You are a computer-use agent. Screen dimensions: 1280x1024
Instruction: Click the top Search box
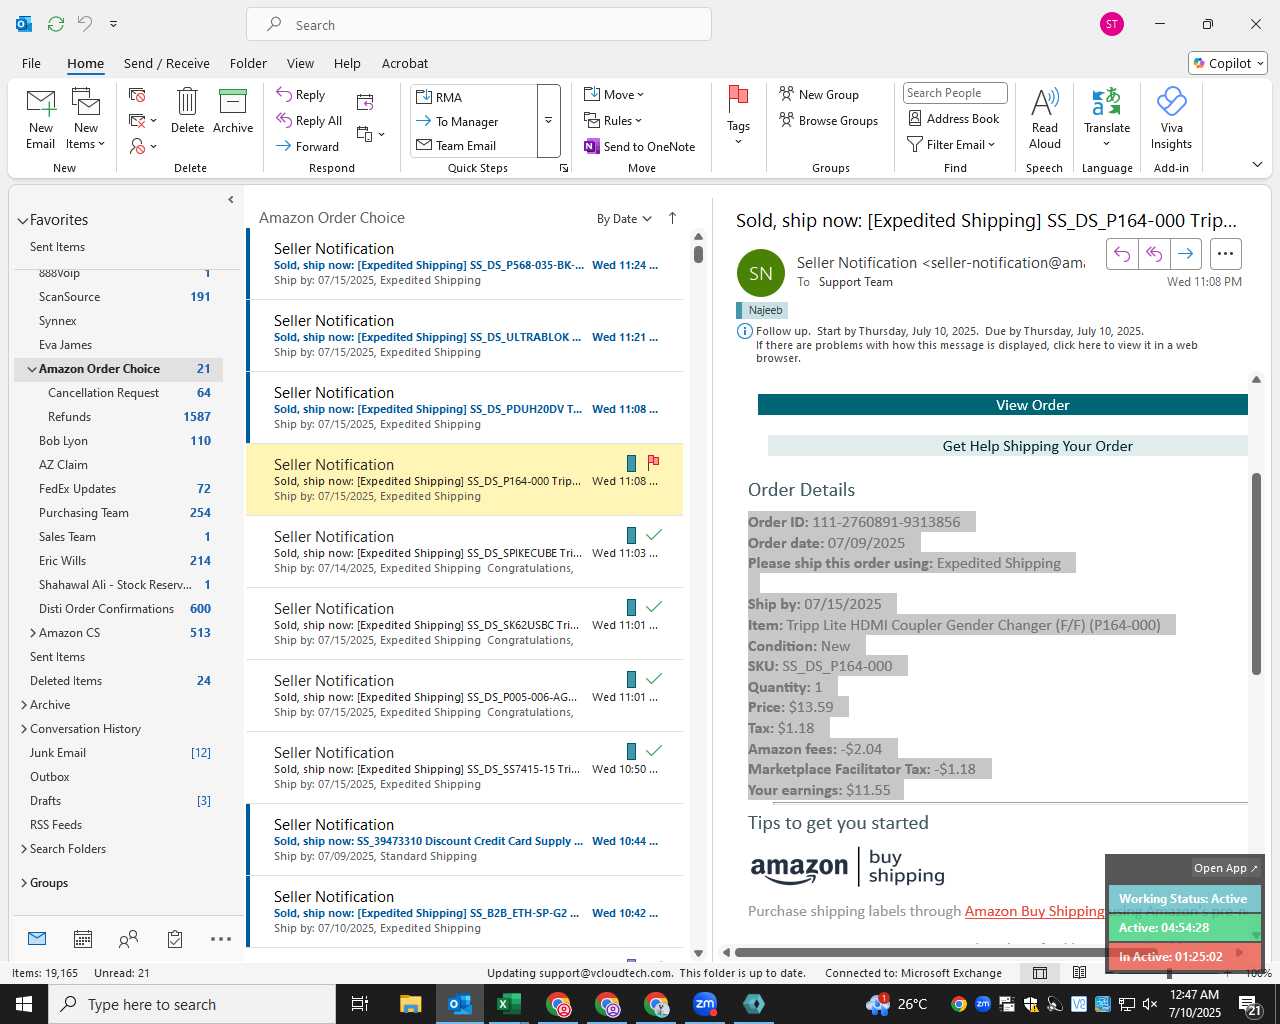click(x=479, y=25)
